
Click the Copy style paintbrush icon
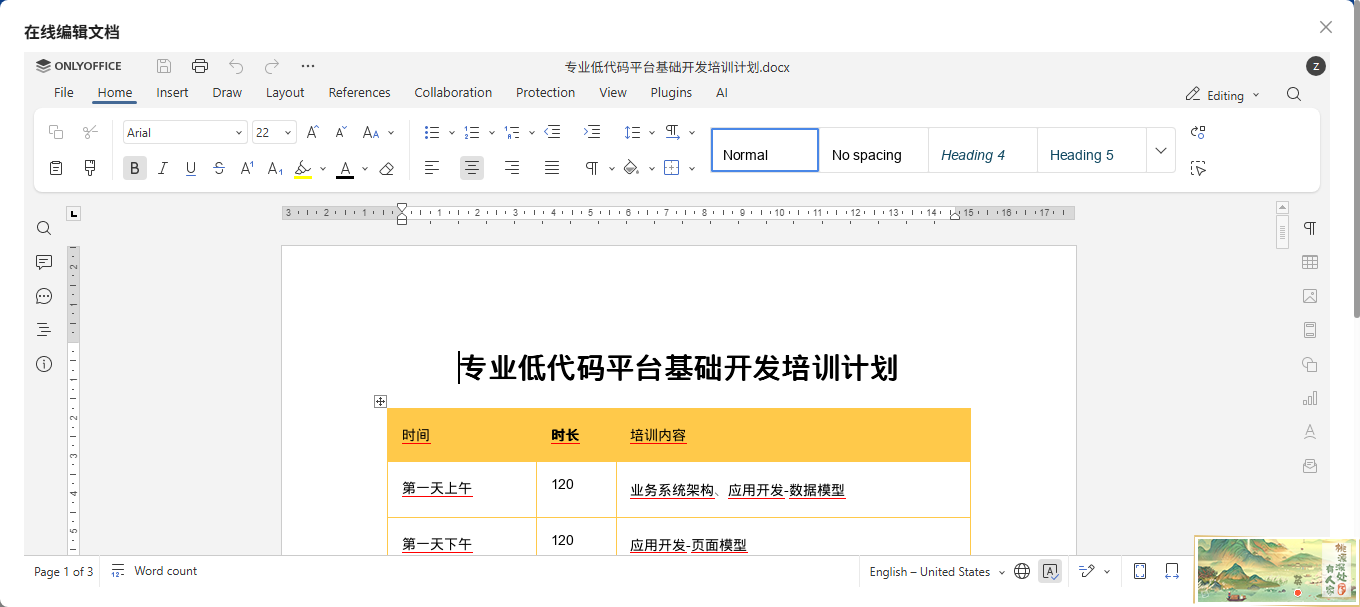click(90, 168)
